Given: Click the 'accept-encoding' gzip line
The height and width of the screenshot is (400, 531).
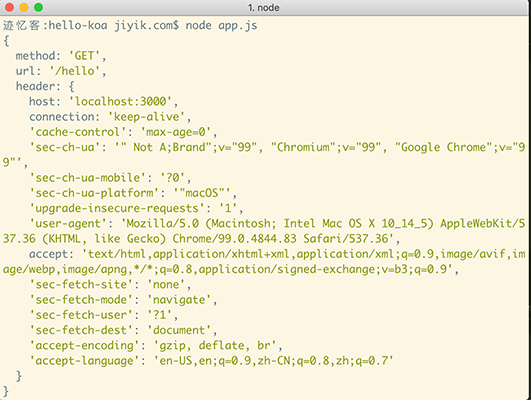Looking at the screenshot, I should click(156, 345).
